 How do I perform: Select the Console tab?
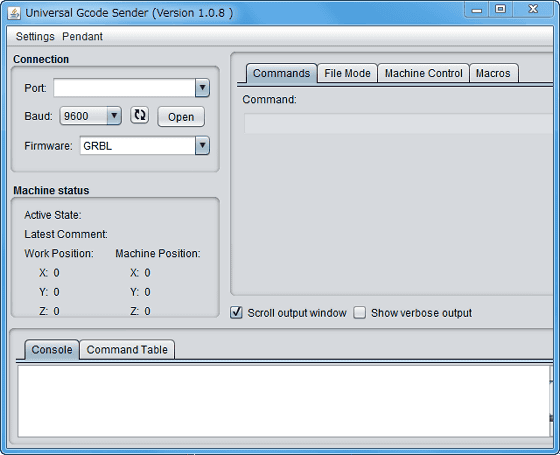click(x=52, y=350)
